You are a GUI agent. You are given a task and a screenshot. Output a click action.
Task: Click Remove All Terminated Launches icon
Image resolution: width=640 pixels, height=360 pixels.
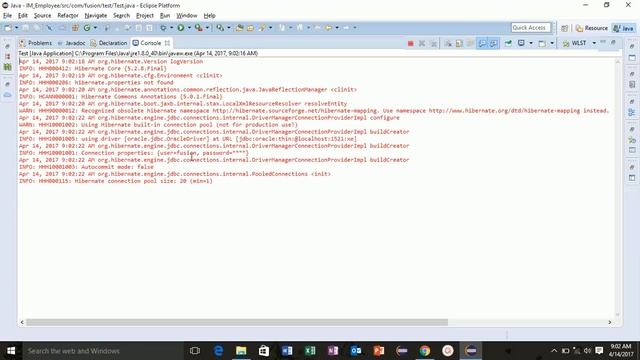pyautogui.click(x=433, y=43)
